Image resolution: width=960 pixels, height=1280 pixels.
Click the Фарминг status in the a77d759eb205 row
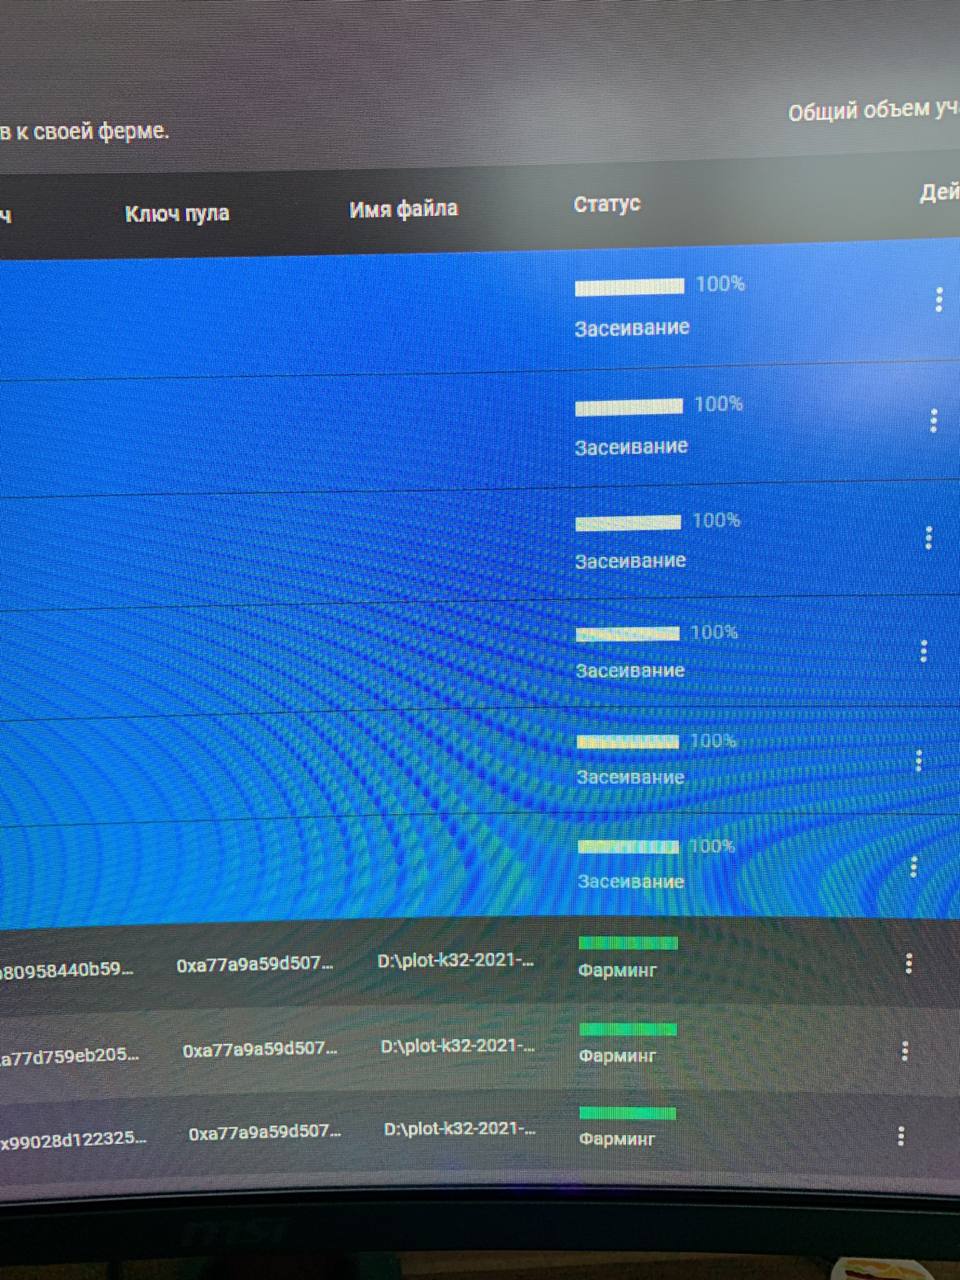[x=617, y=1056]
